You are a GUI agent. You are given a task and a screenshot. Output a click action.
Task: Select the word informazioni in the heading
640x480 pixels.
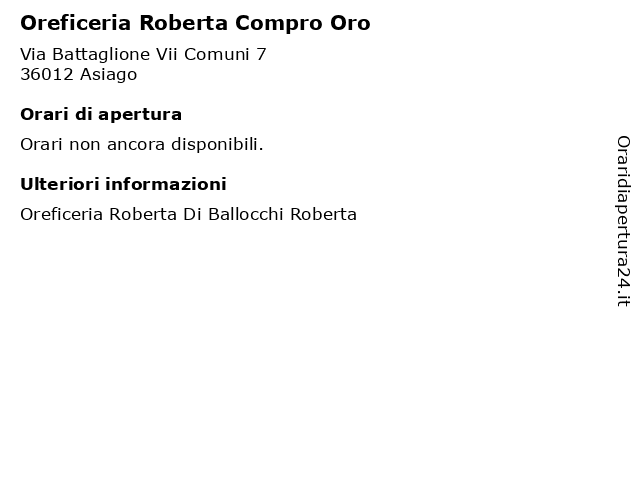pos(166,184)
